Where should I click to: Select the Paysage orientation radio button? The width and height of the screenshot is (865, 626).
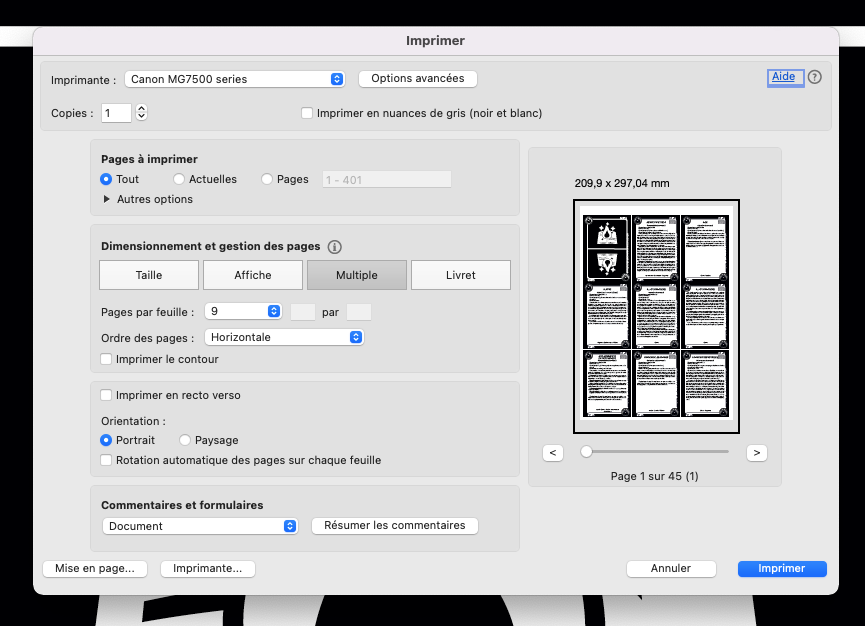click(x=185, y=440)
